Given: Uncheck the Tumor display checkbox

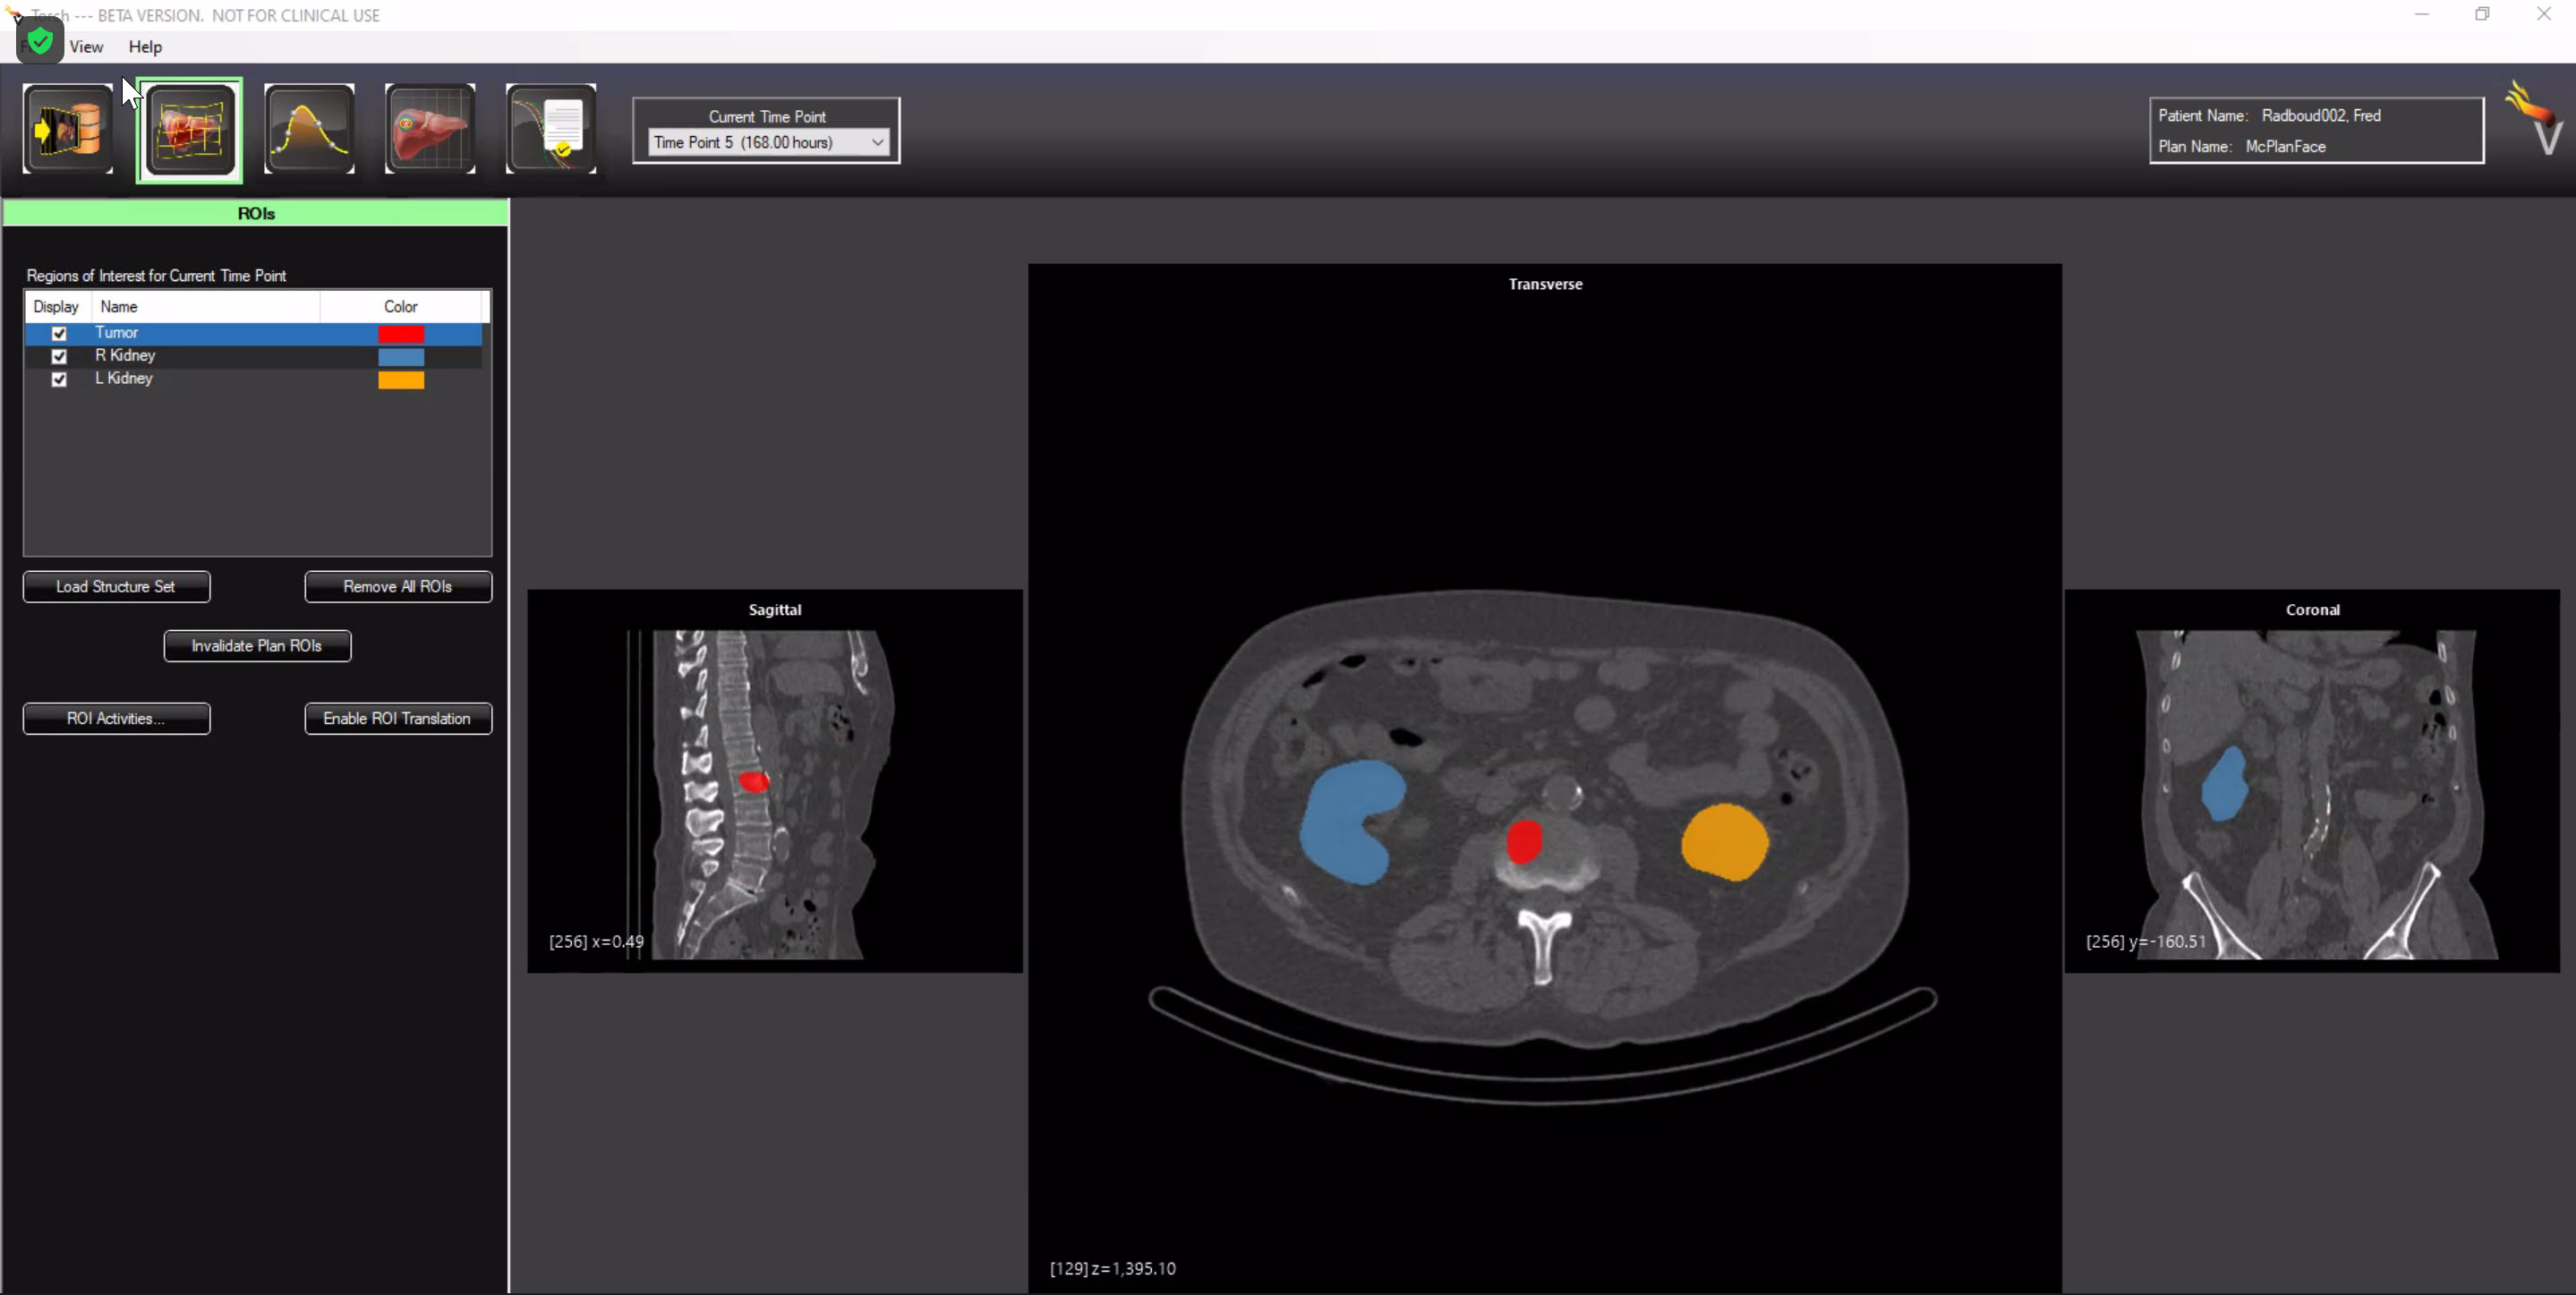Looking at the screenshot, I should (59, 333).
